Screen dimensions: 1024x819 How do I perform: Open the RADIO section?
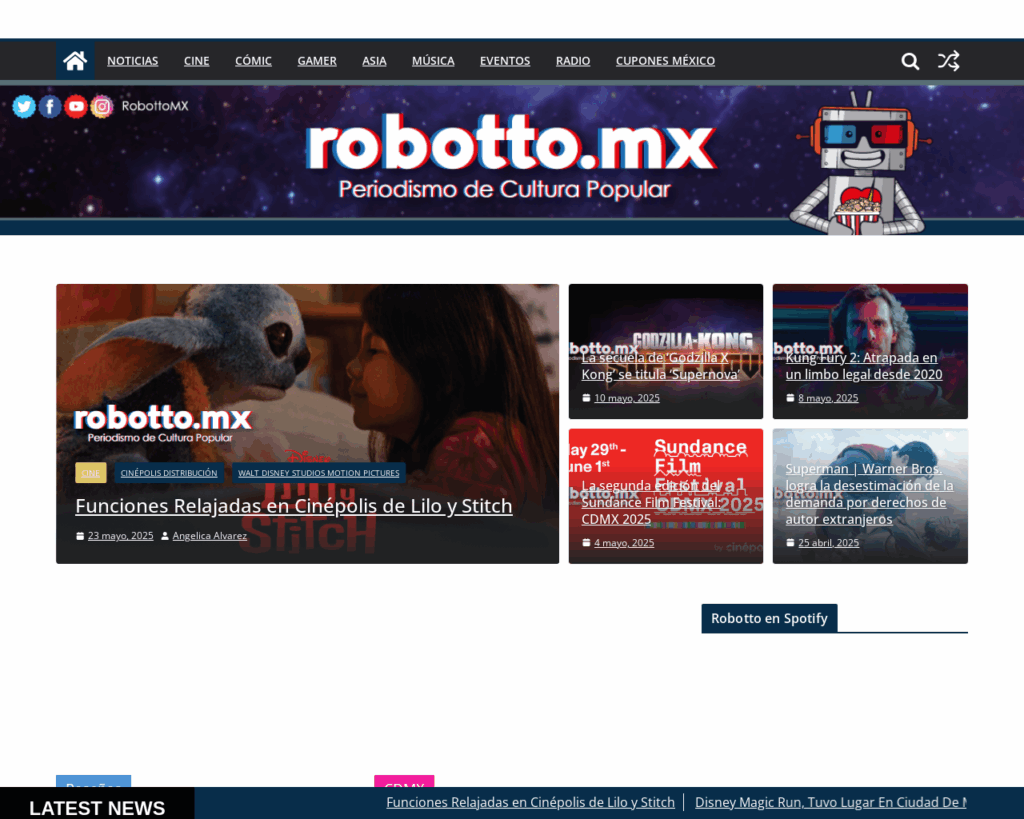[573, 60]
